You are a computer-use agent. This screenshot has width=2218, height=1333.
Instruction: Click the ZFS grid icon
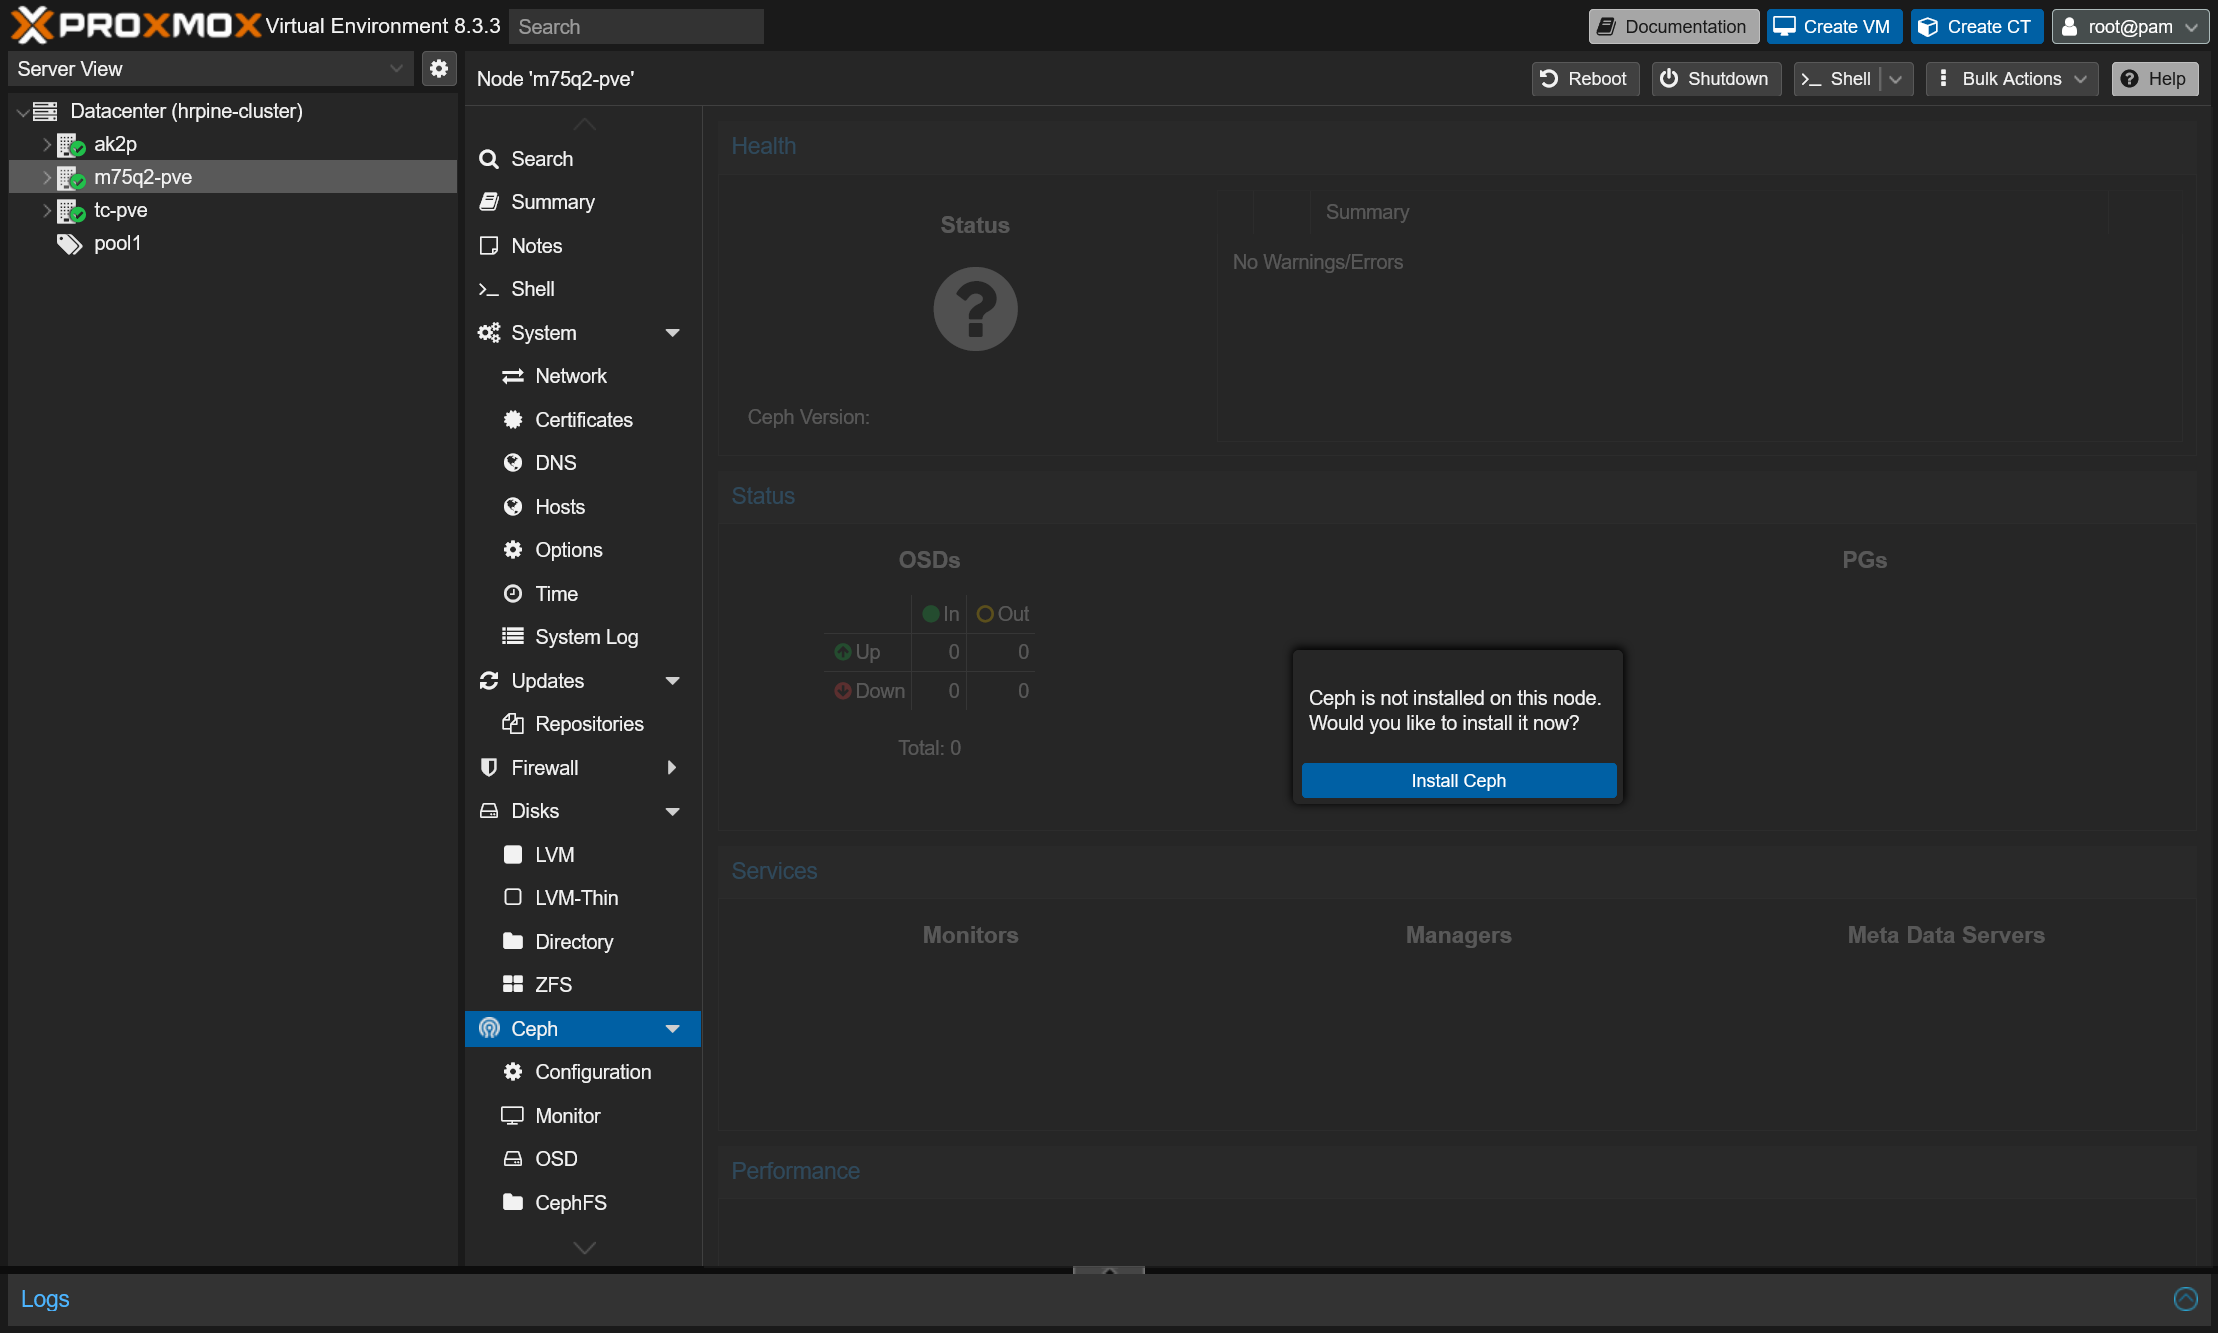tap(513, 985)
